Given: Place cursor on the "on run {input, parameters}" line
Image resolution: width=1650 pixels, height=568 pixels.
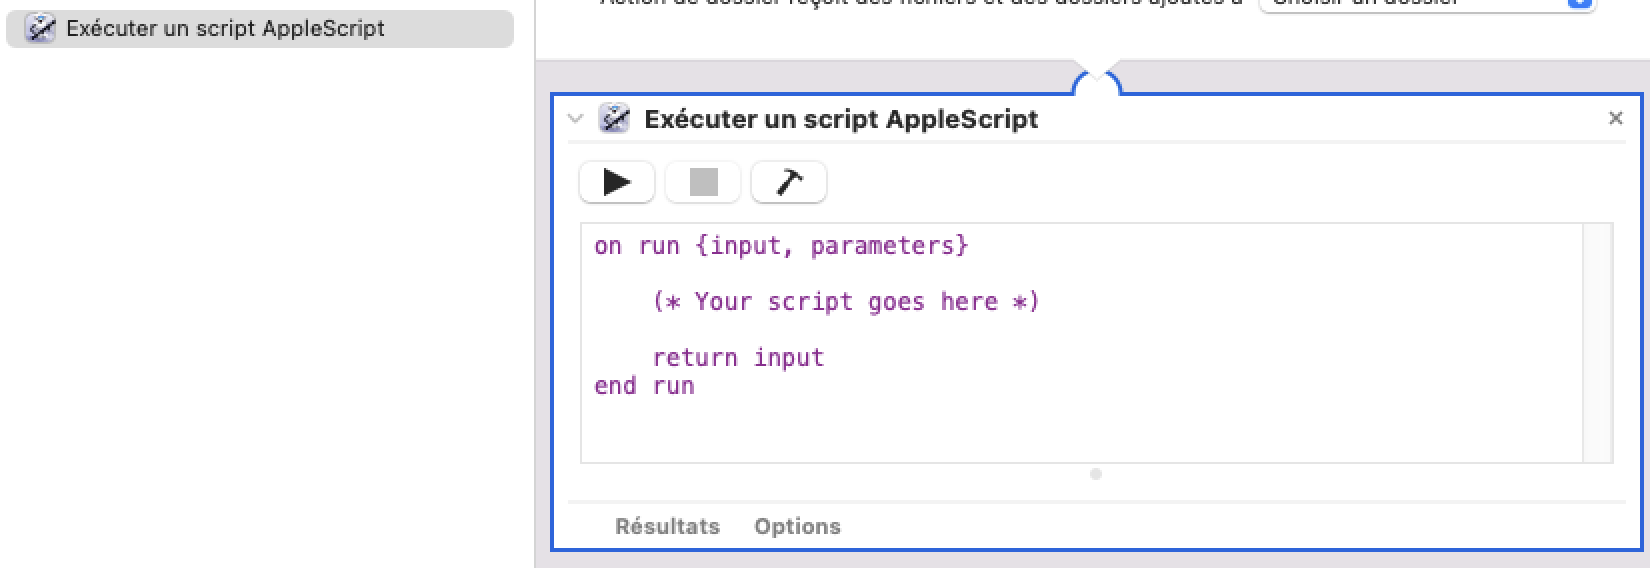Looking at the screenshot, I should [x=781, y=246].
